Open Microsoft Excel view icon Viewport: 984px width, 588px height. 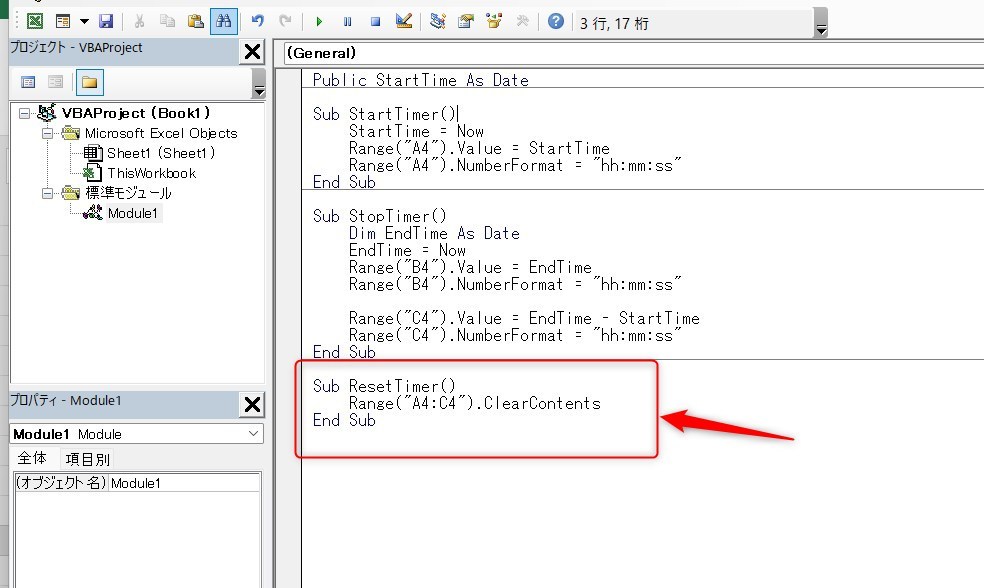(x=35, y=21)
